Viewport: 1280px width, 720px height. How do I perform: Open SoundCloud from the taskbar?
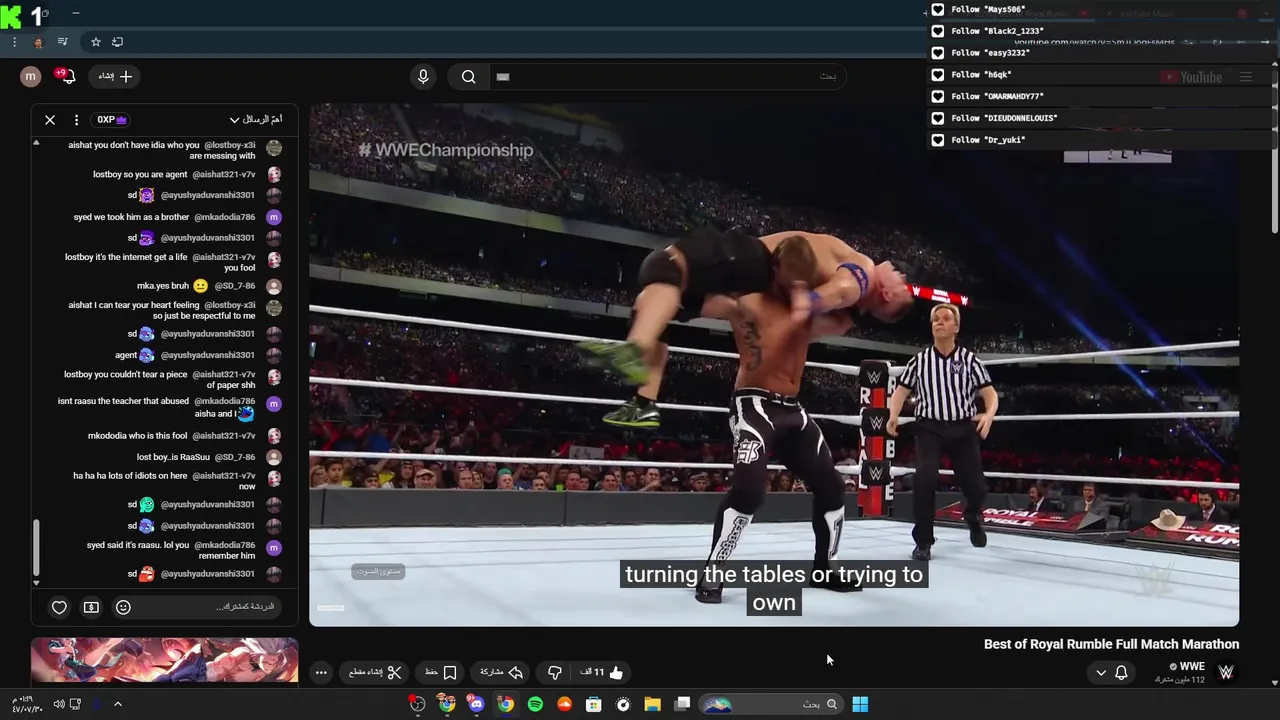(x=564, y=704)
